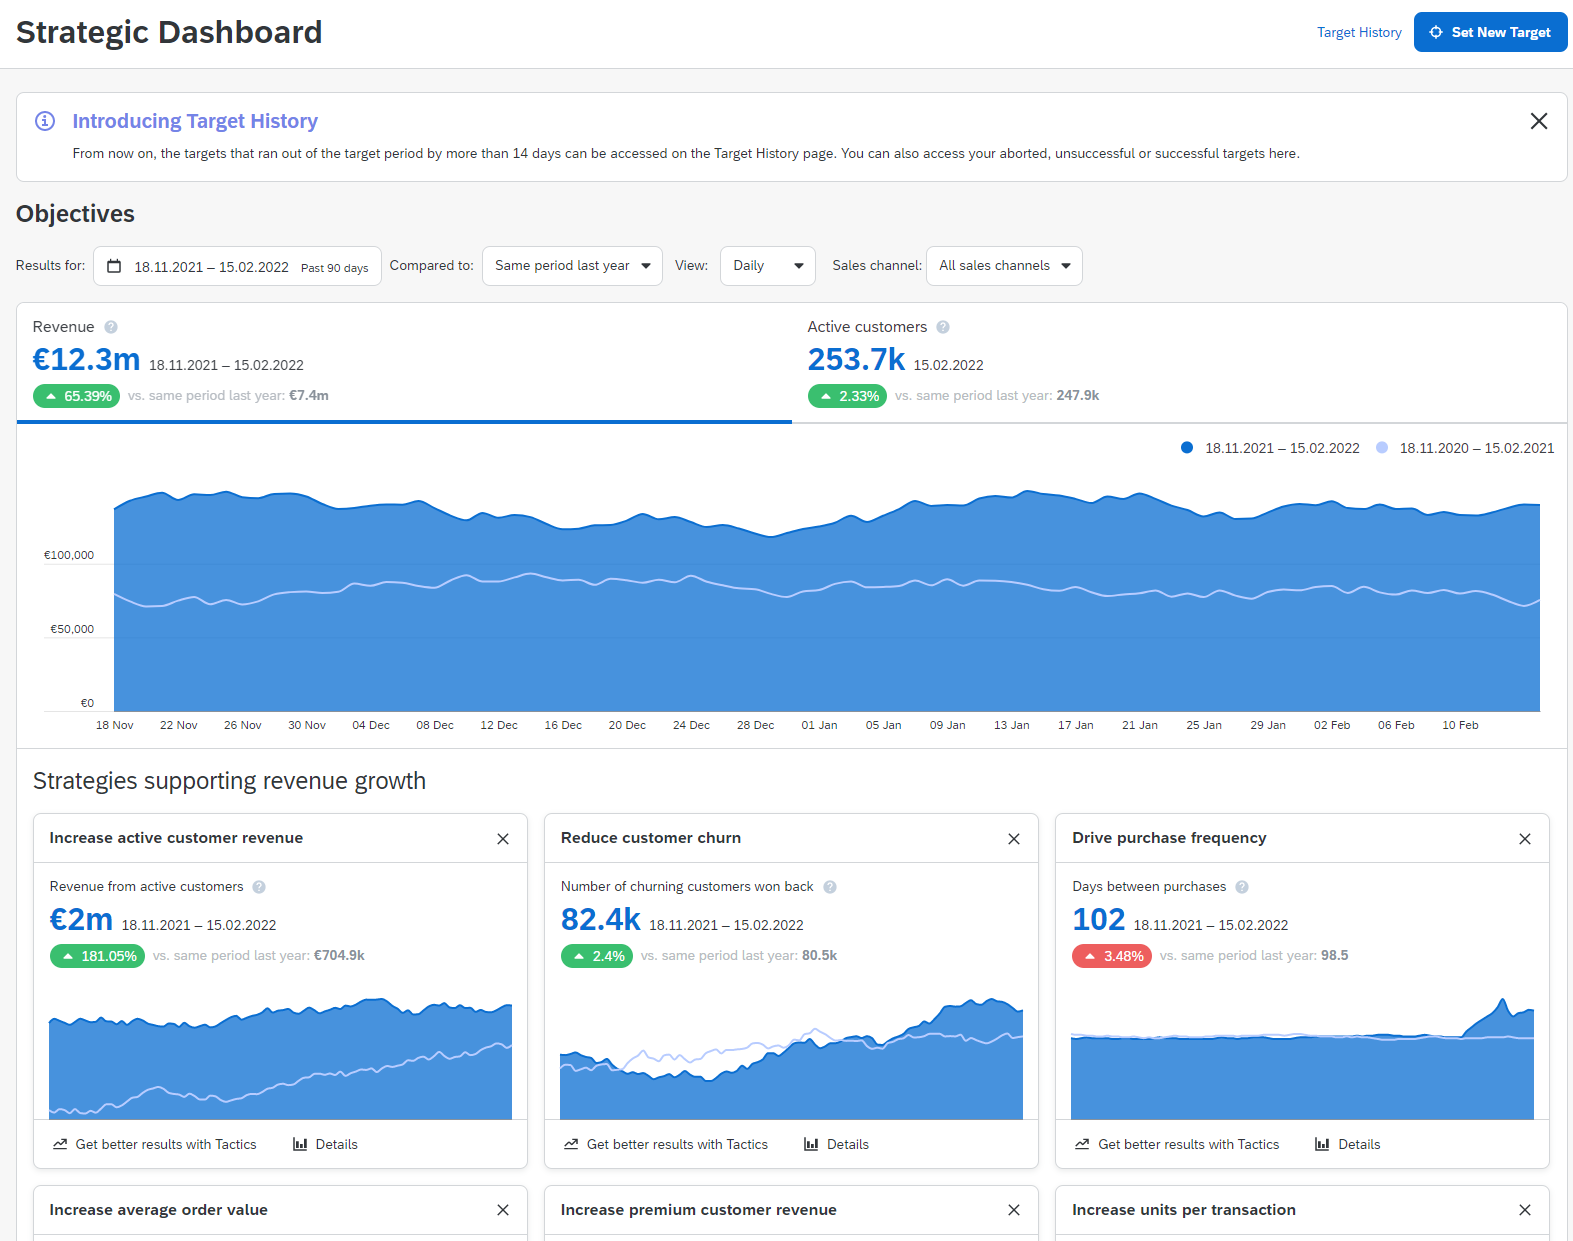This screenshot has width=1573, height=1241.
Task: Toggle the 18.11.2021 – 15.02.2022 legend series
Action: [x=1270, y=448]
